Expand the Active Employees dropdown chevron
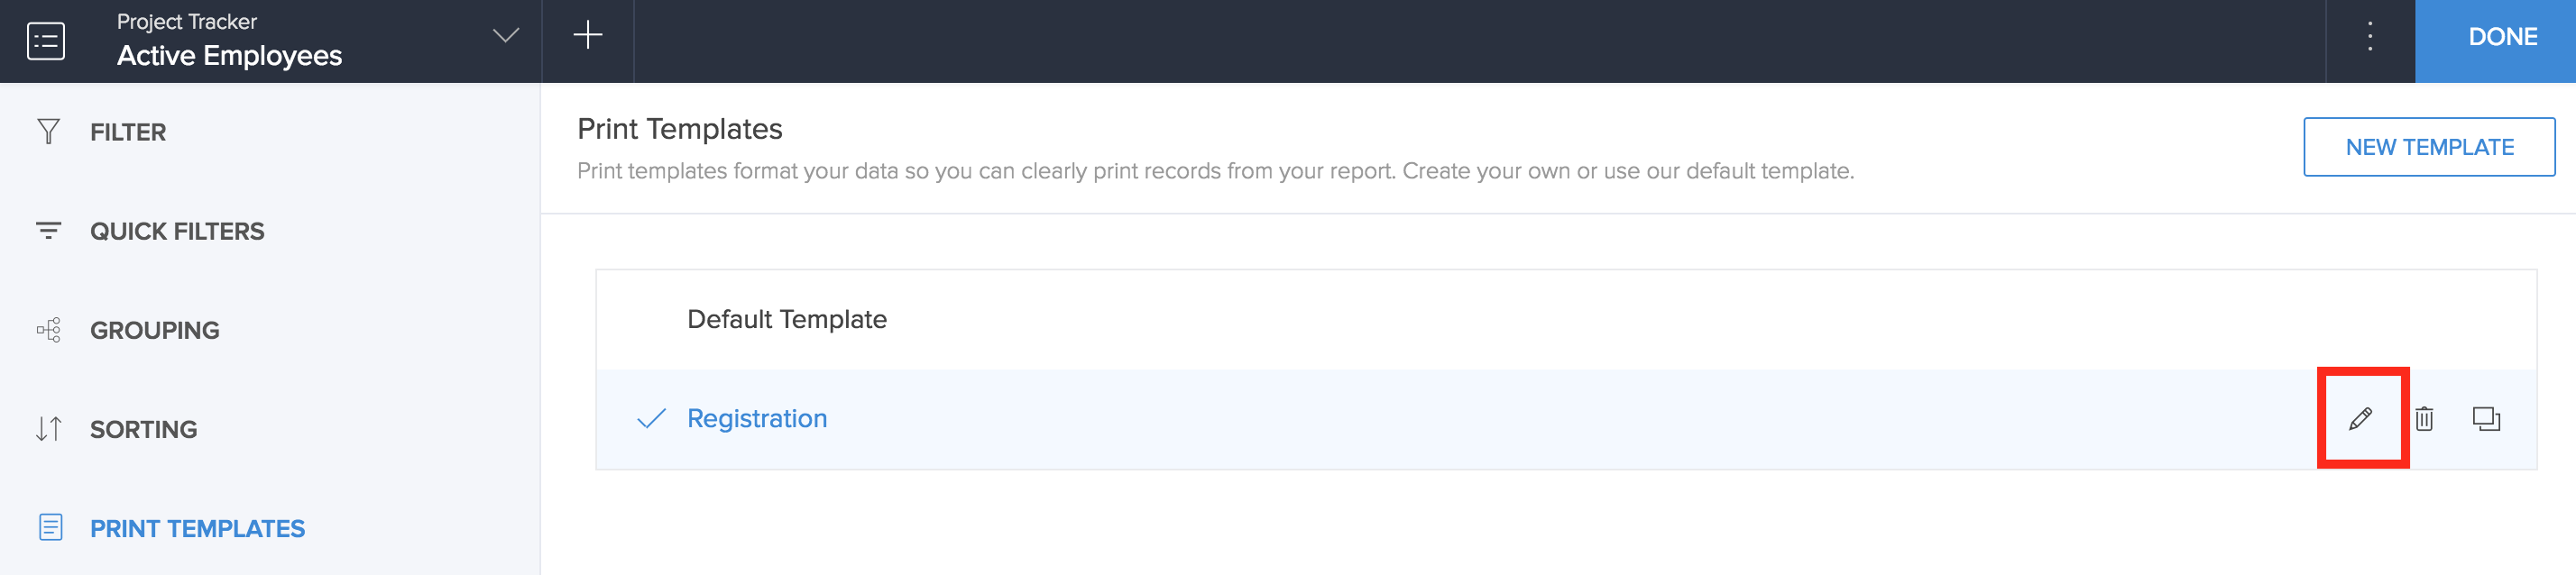 click(506, 36)
